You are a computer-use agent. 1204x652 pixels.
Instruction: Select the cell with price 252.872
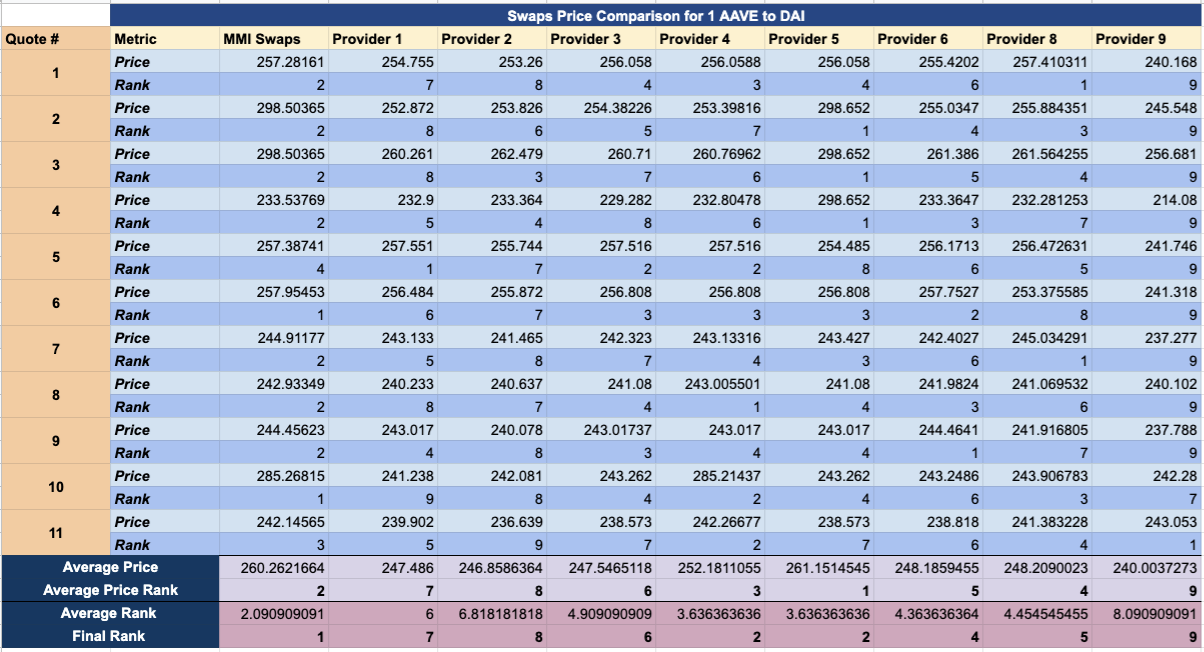pyautogui.click(x=382, y=108)
